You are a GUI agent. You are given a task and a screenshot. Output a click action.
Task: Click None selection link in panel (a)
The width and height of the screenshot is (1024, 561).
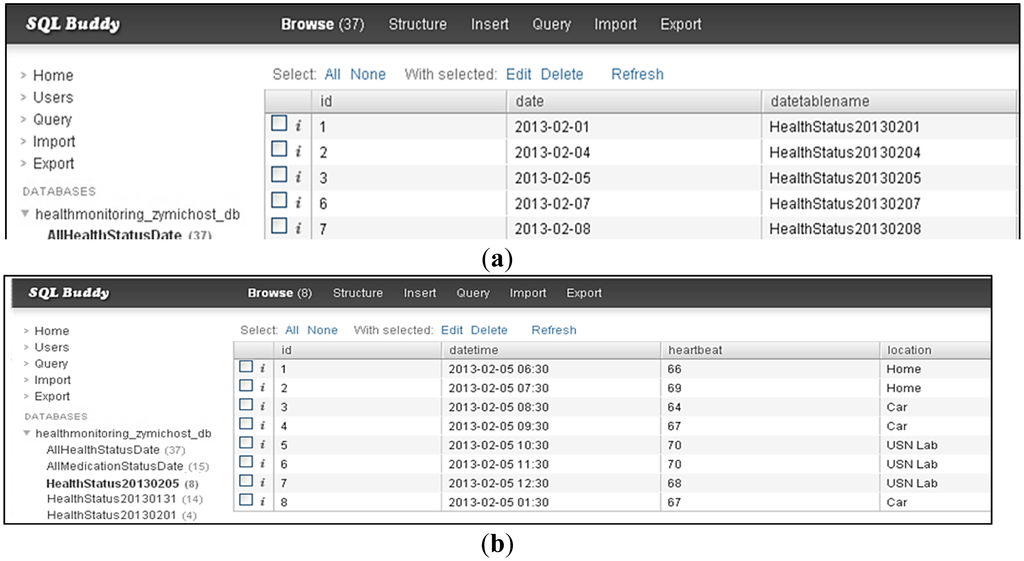click(368, 74)
